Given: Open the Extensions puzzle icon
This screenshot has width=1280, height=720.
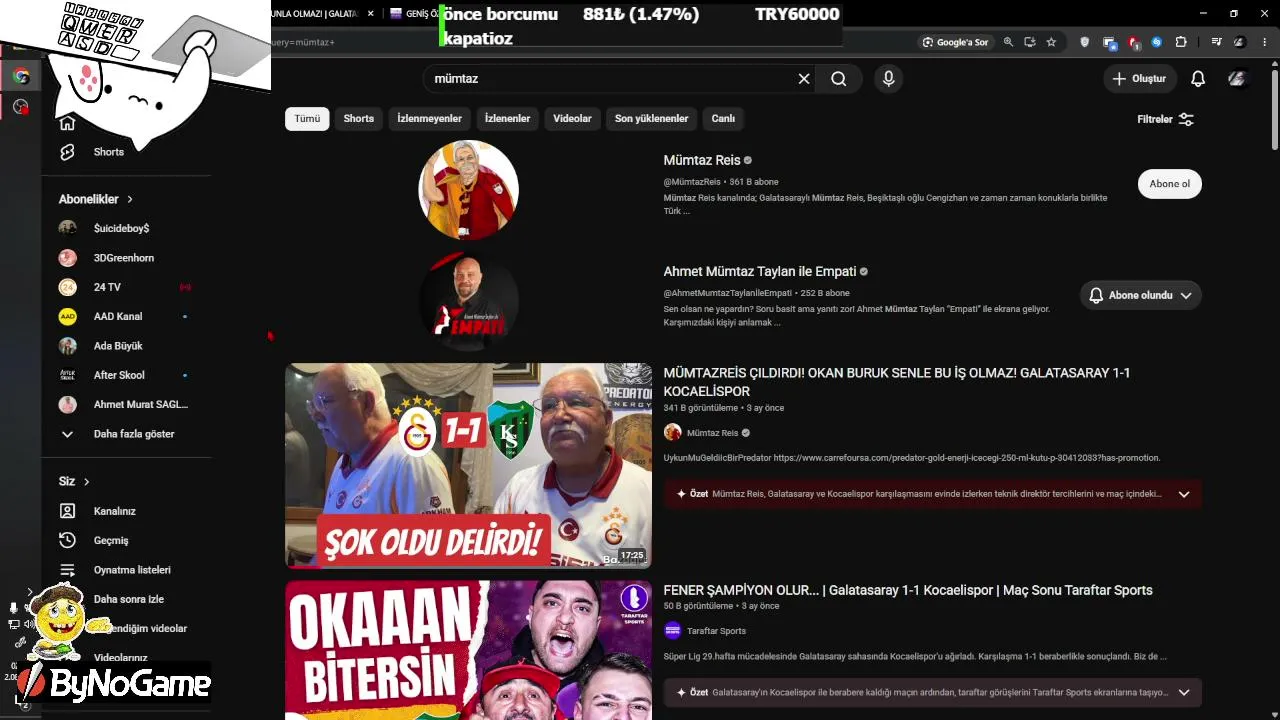Looking at the screenshot, I should click(x=1181, y=42).
